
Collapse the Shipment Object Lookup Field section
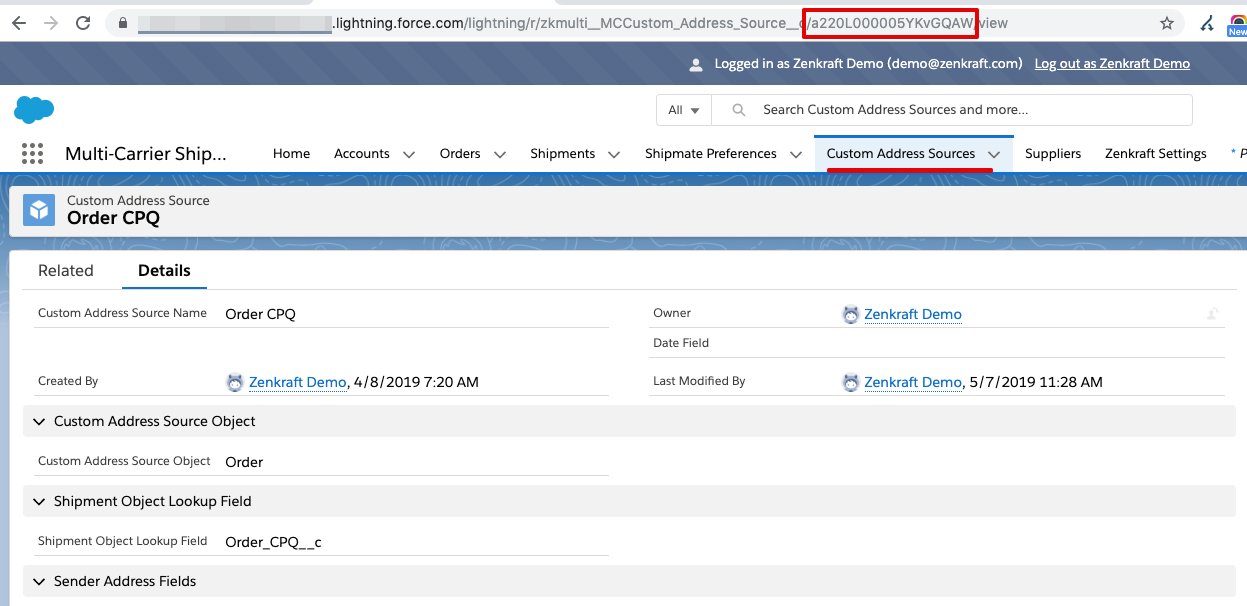pyautogui.click(x=39, y=502)
